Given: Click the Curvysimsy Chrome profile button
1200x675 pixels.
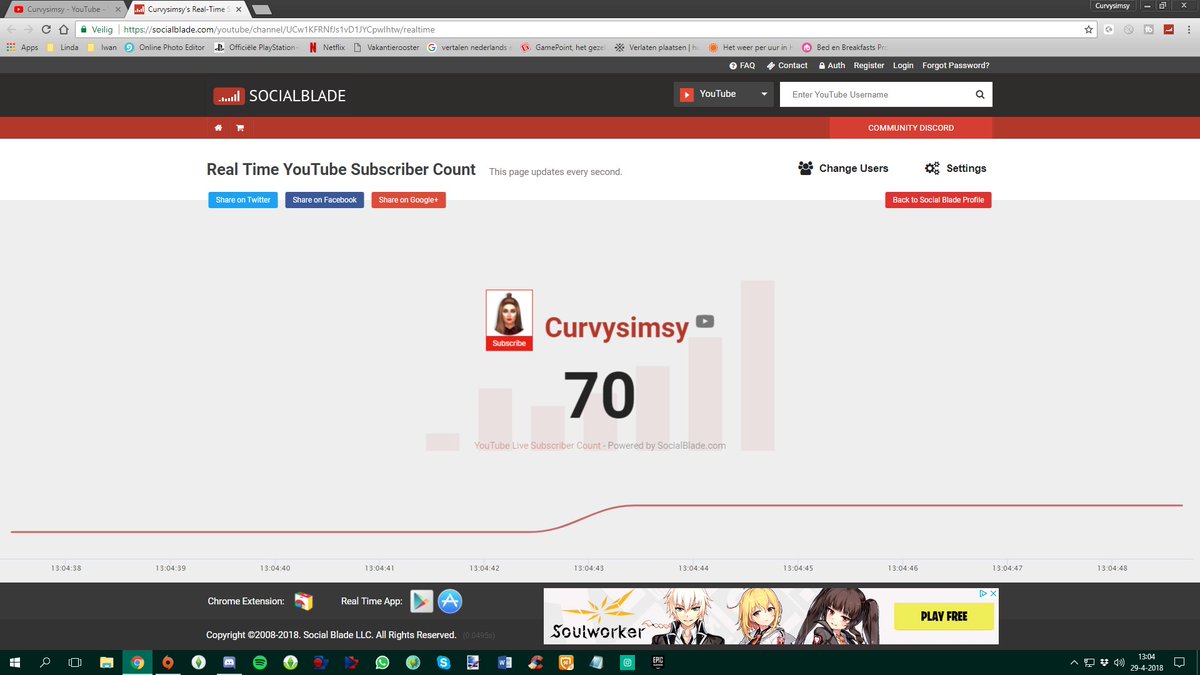Looking at the screenshot, I should 1112,6.
